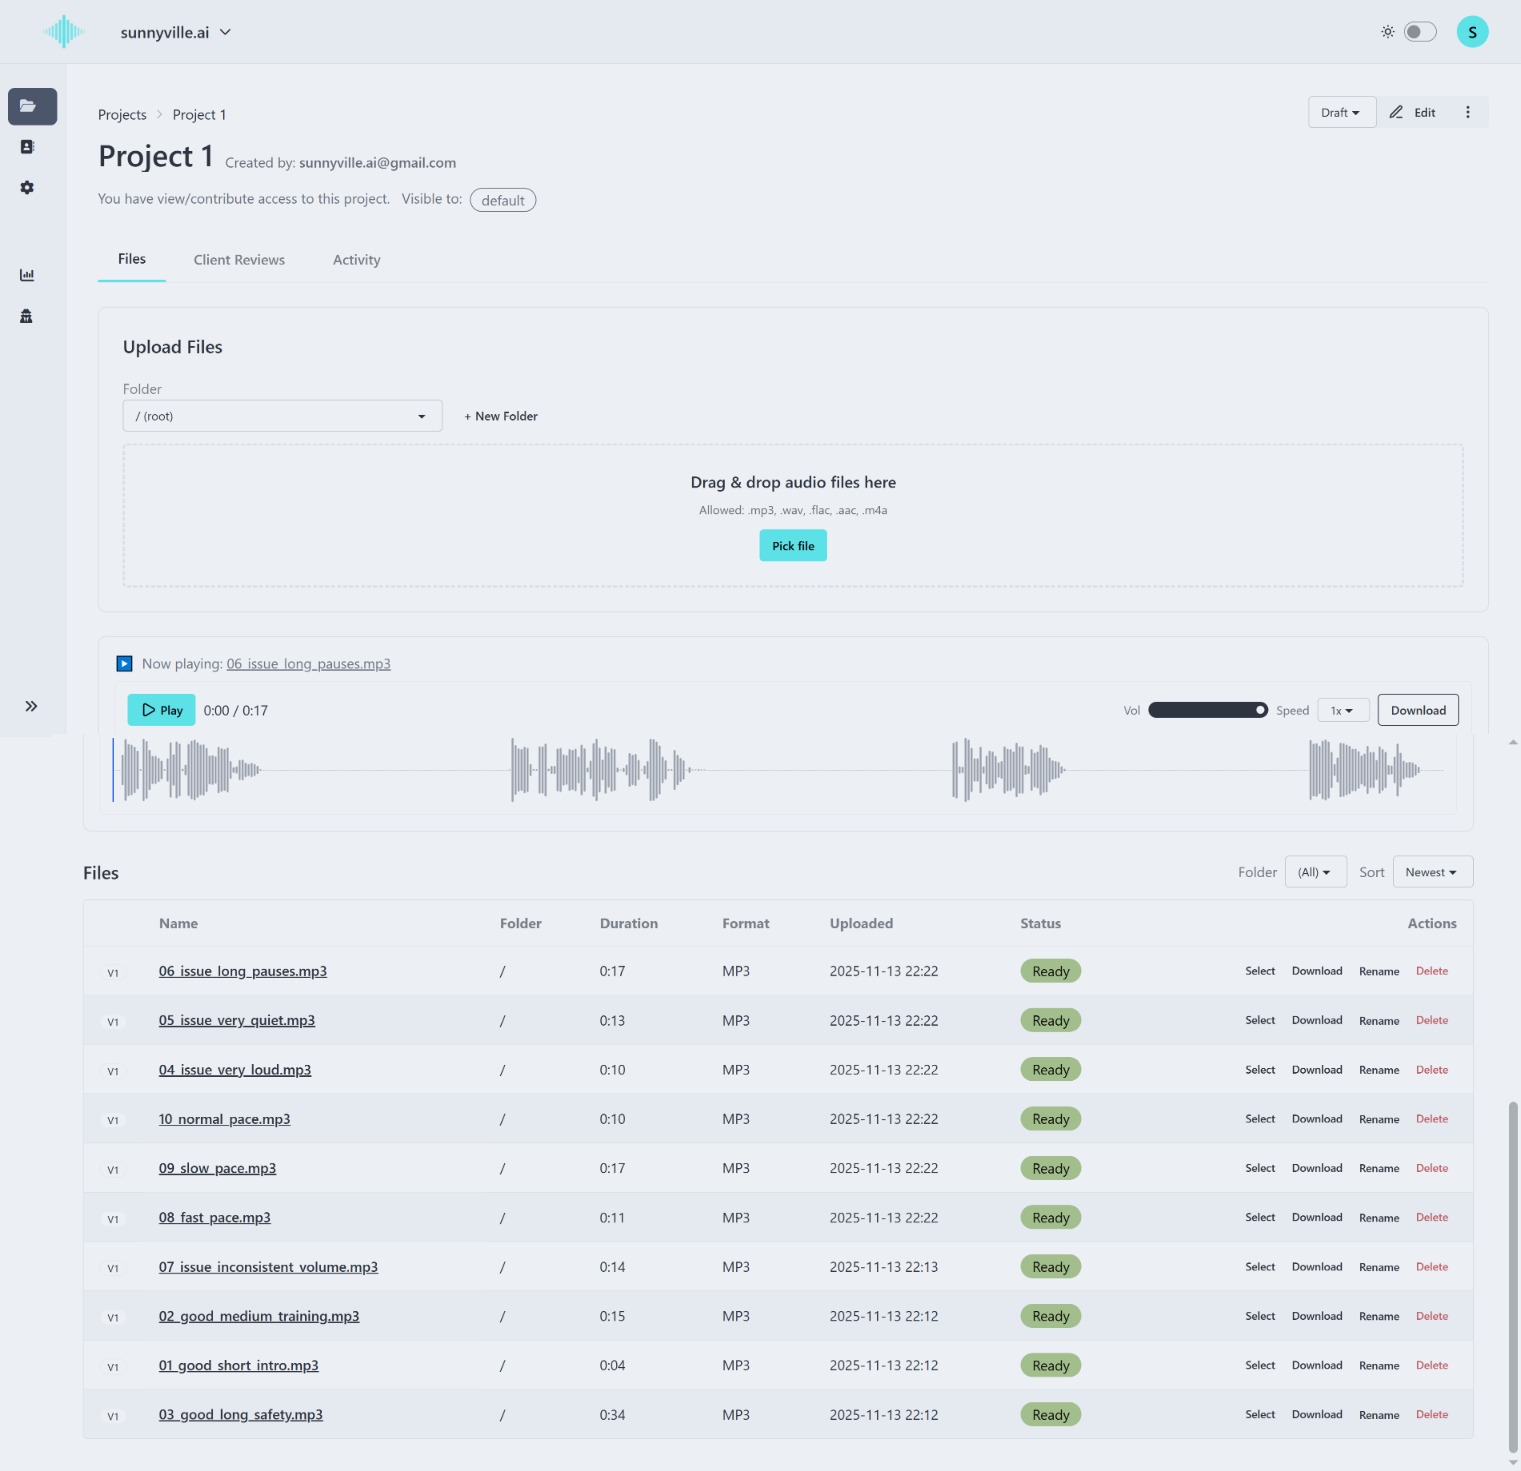Switch to the Client Reviews tab
Viewport: 1521px width, 1471px height.
[x=239, y=259]
